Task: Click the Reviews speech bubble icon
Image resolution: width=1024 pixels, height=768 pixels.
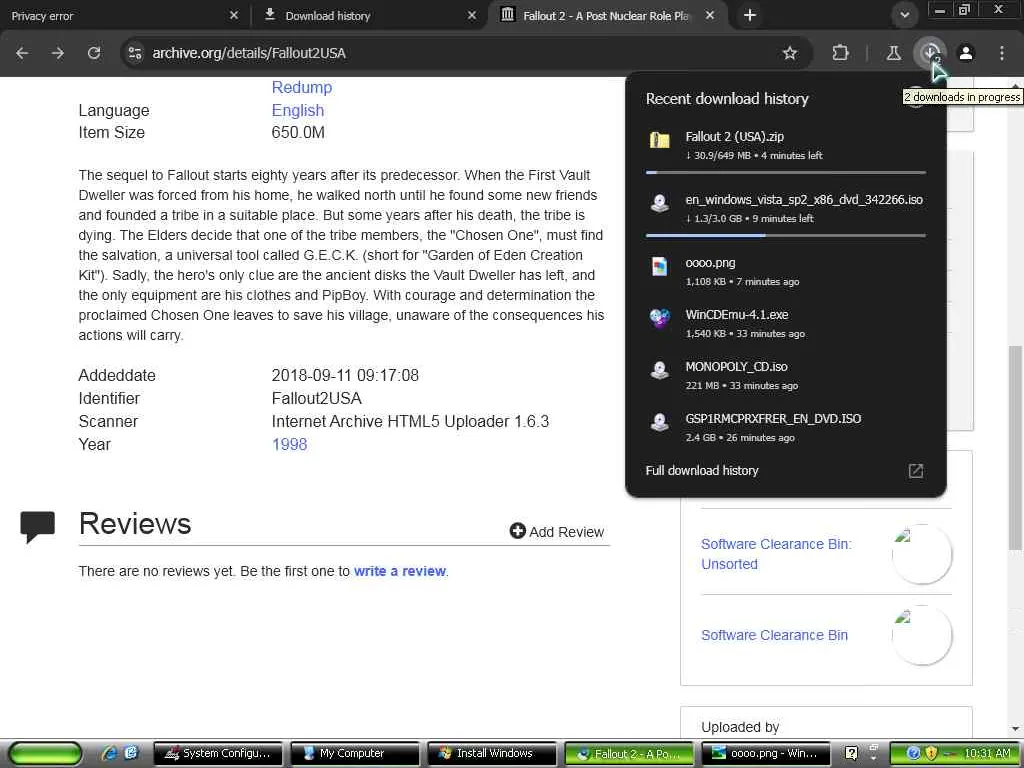Action: click(38, 526)
